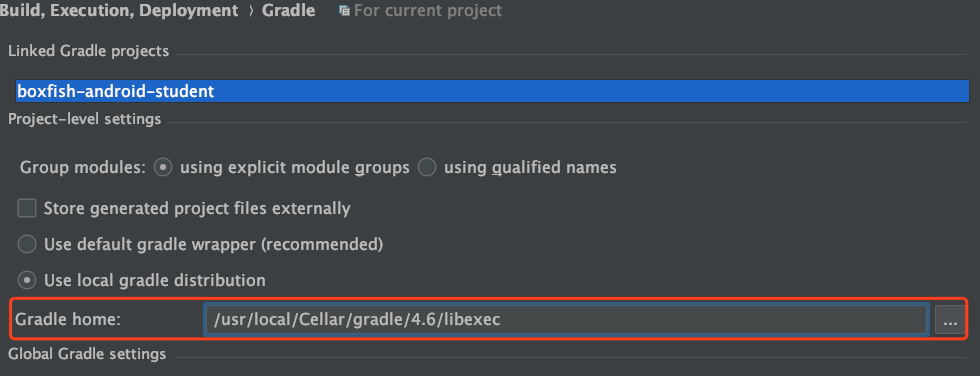This screenshot has height=376, width=980.
Task: Click the "Store generated project files externally" label text
Action: 197,208
